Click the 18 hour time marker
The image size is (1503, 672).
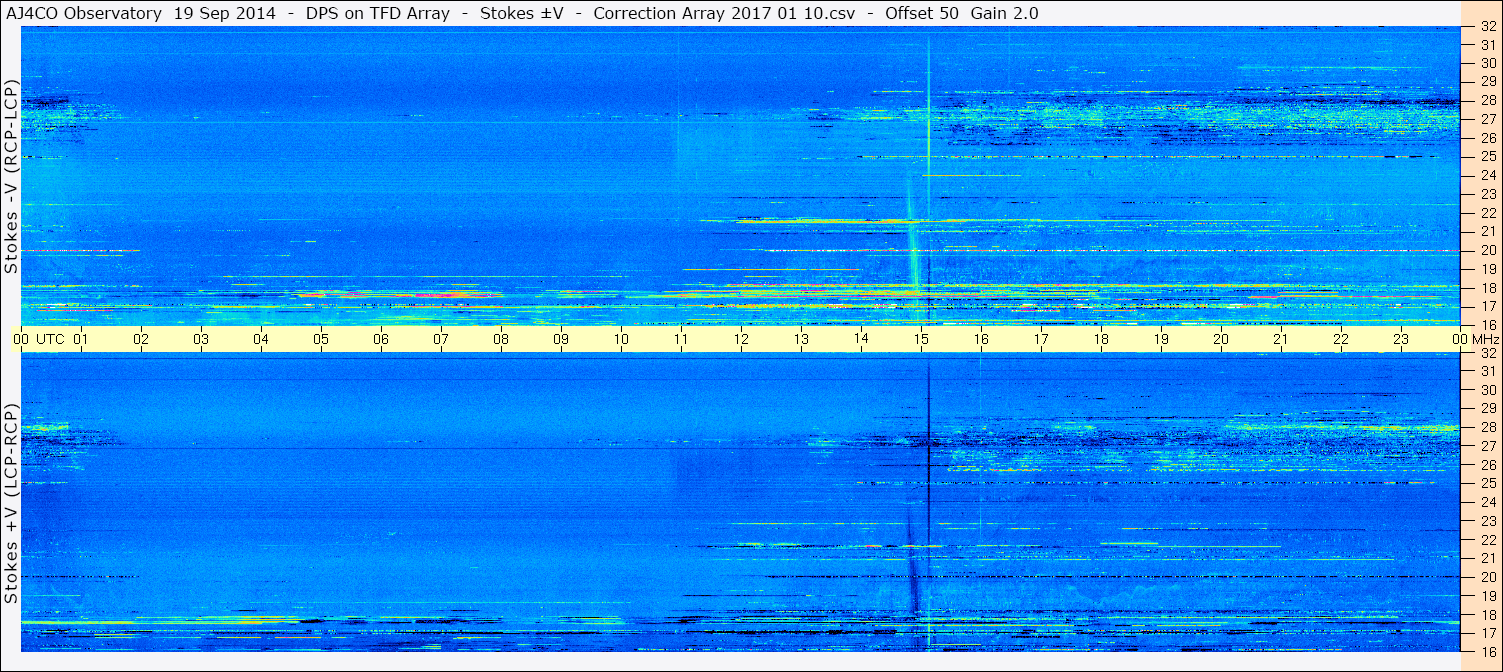pos(1101,339)
